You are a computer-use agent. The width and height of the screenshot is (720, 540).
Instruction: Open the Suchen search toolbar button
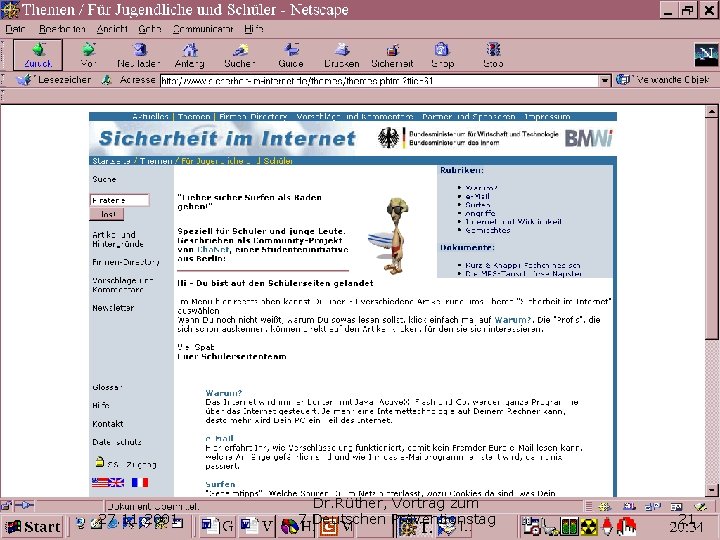(240, 55)
